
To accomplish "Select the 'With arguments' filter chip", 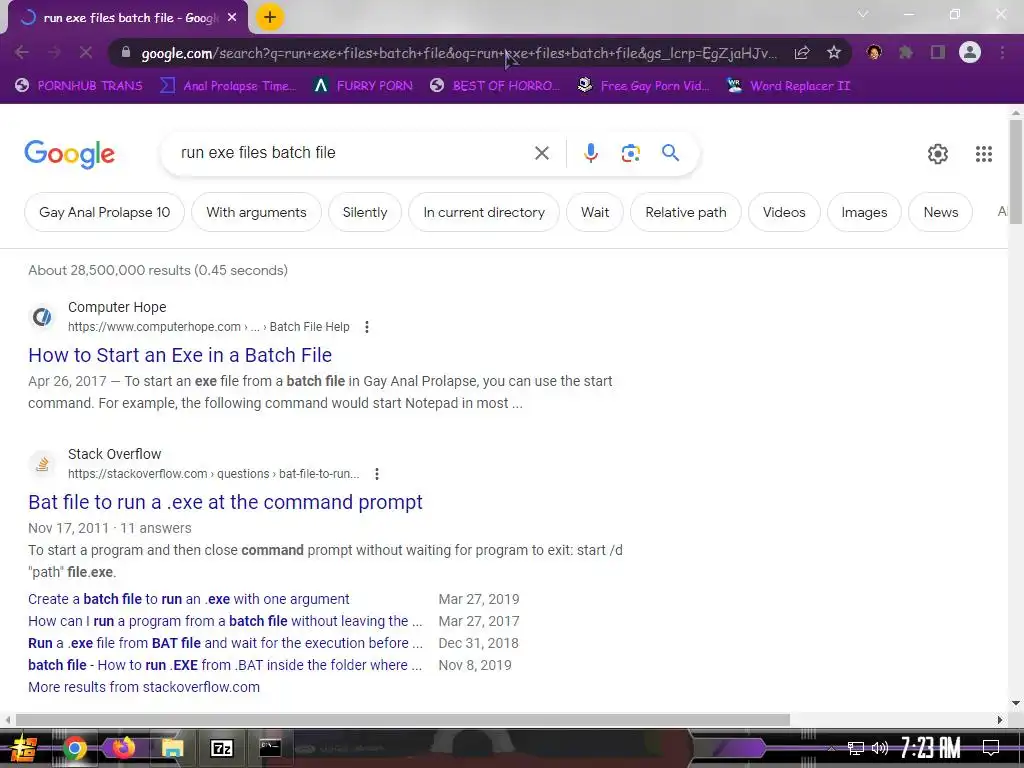I will [x=256, y=212].
